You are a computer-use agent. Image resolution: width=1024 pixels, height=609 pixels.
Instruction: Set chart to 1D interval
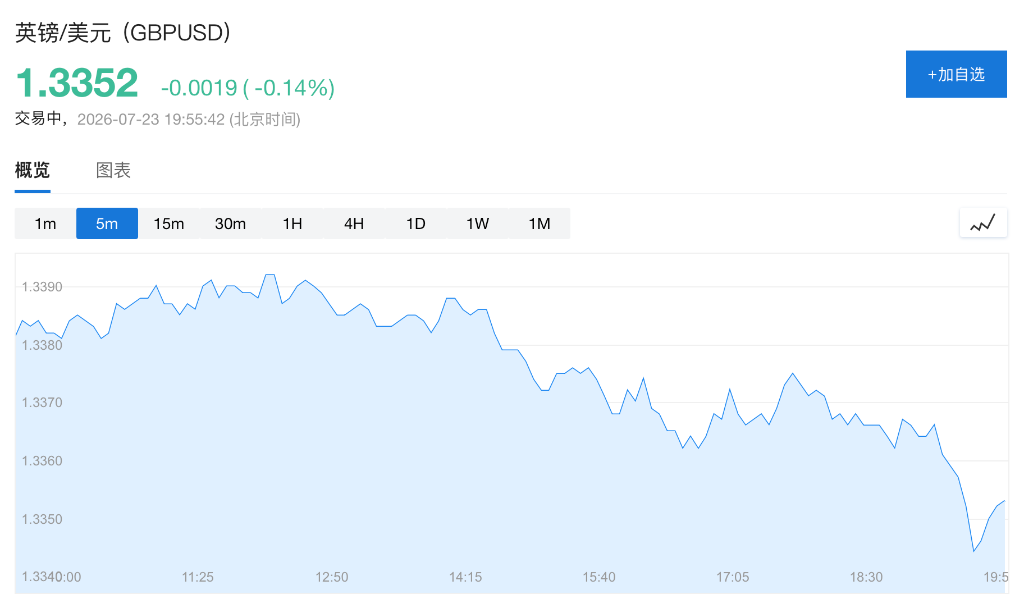point(415,223)
